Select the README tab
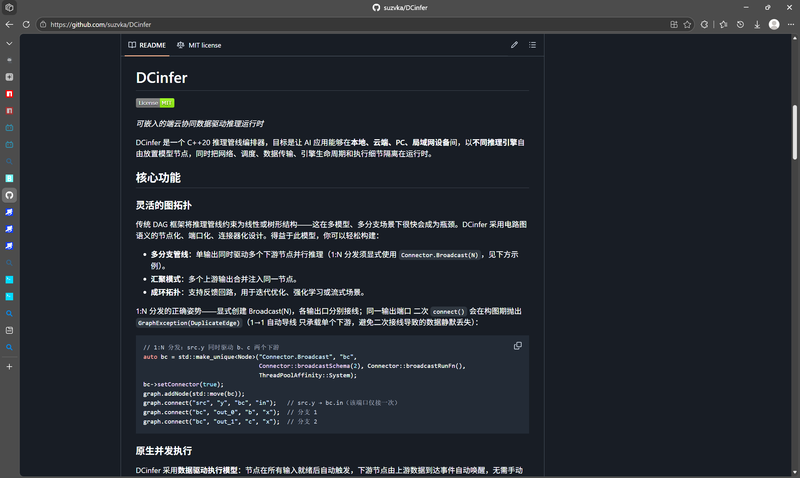 pos(147,45)
